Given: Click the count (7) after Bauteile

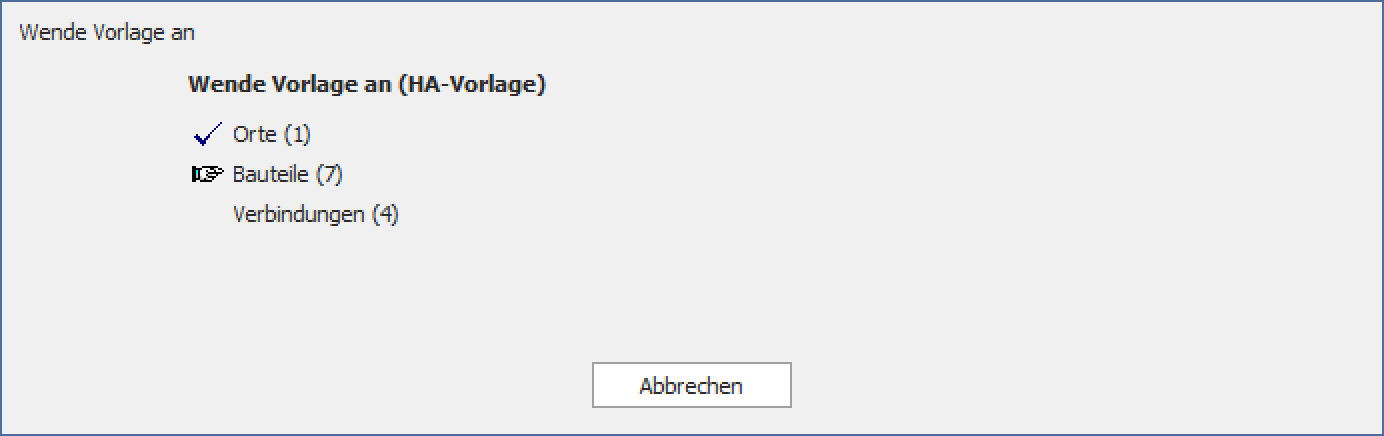Looking at the screenshot, I should point(329,175).
